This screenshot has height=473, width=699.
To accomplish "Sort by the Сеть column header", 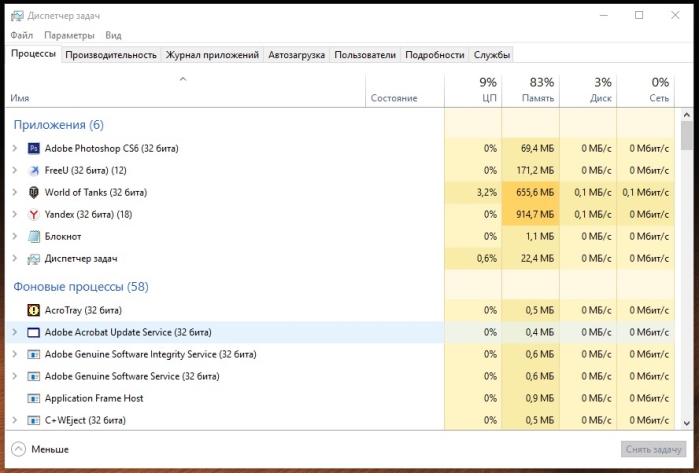I will [x=646, y=91].
